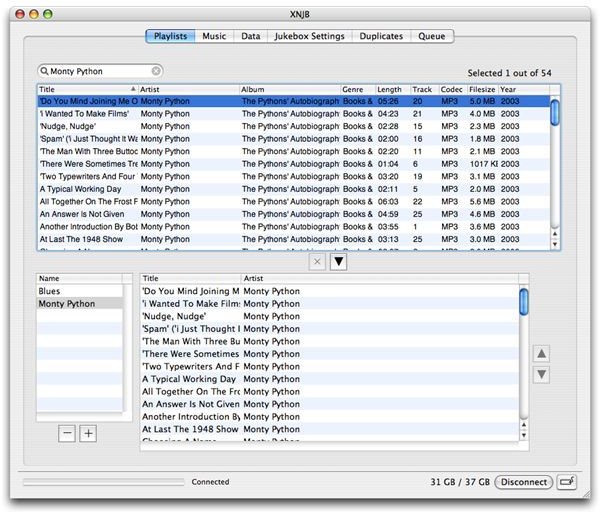600x512 pixels.
Task: Click playlist contents Artist column header
Action: tap(380, 279)
